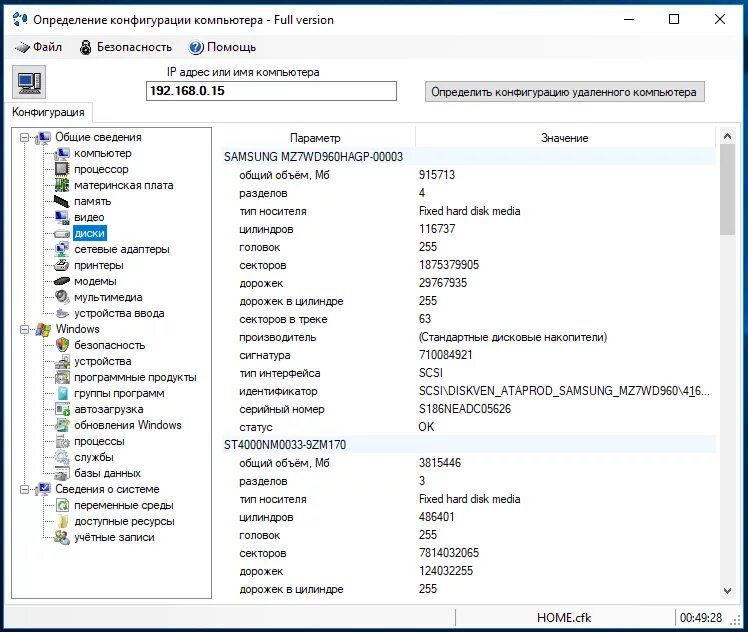
Task: Open the Безопасность menu
Action: pos(126,47)
